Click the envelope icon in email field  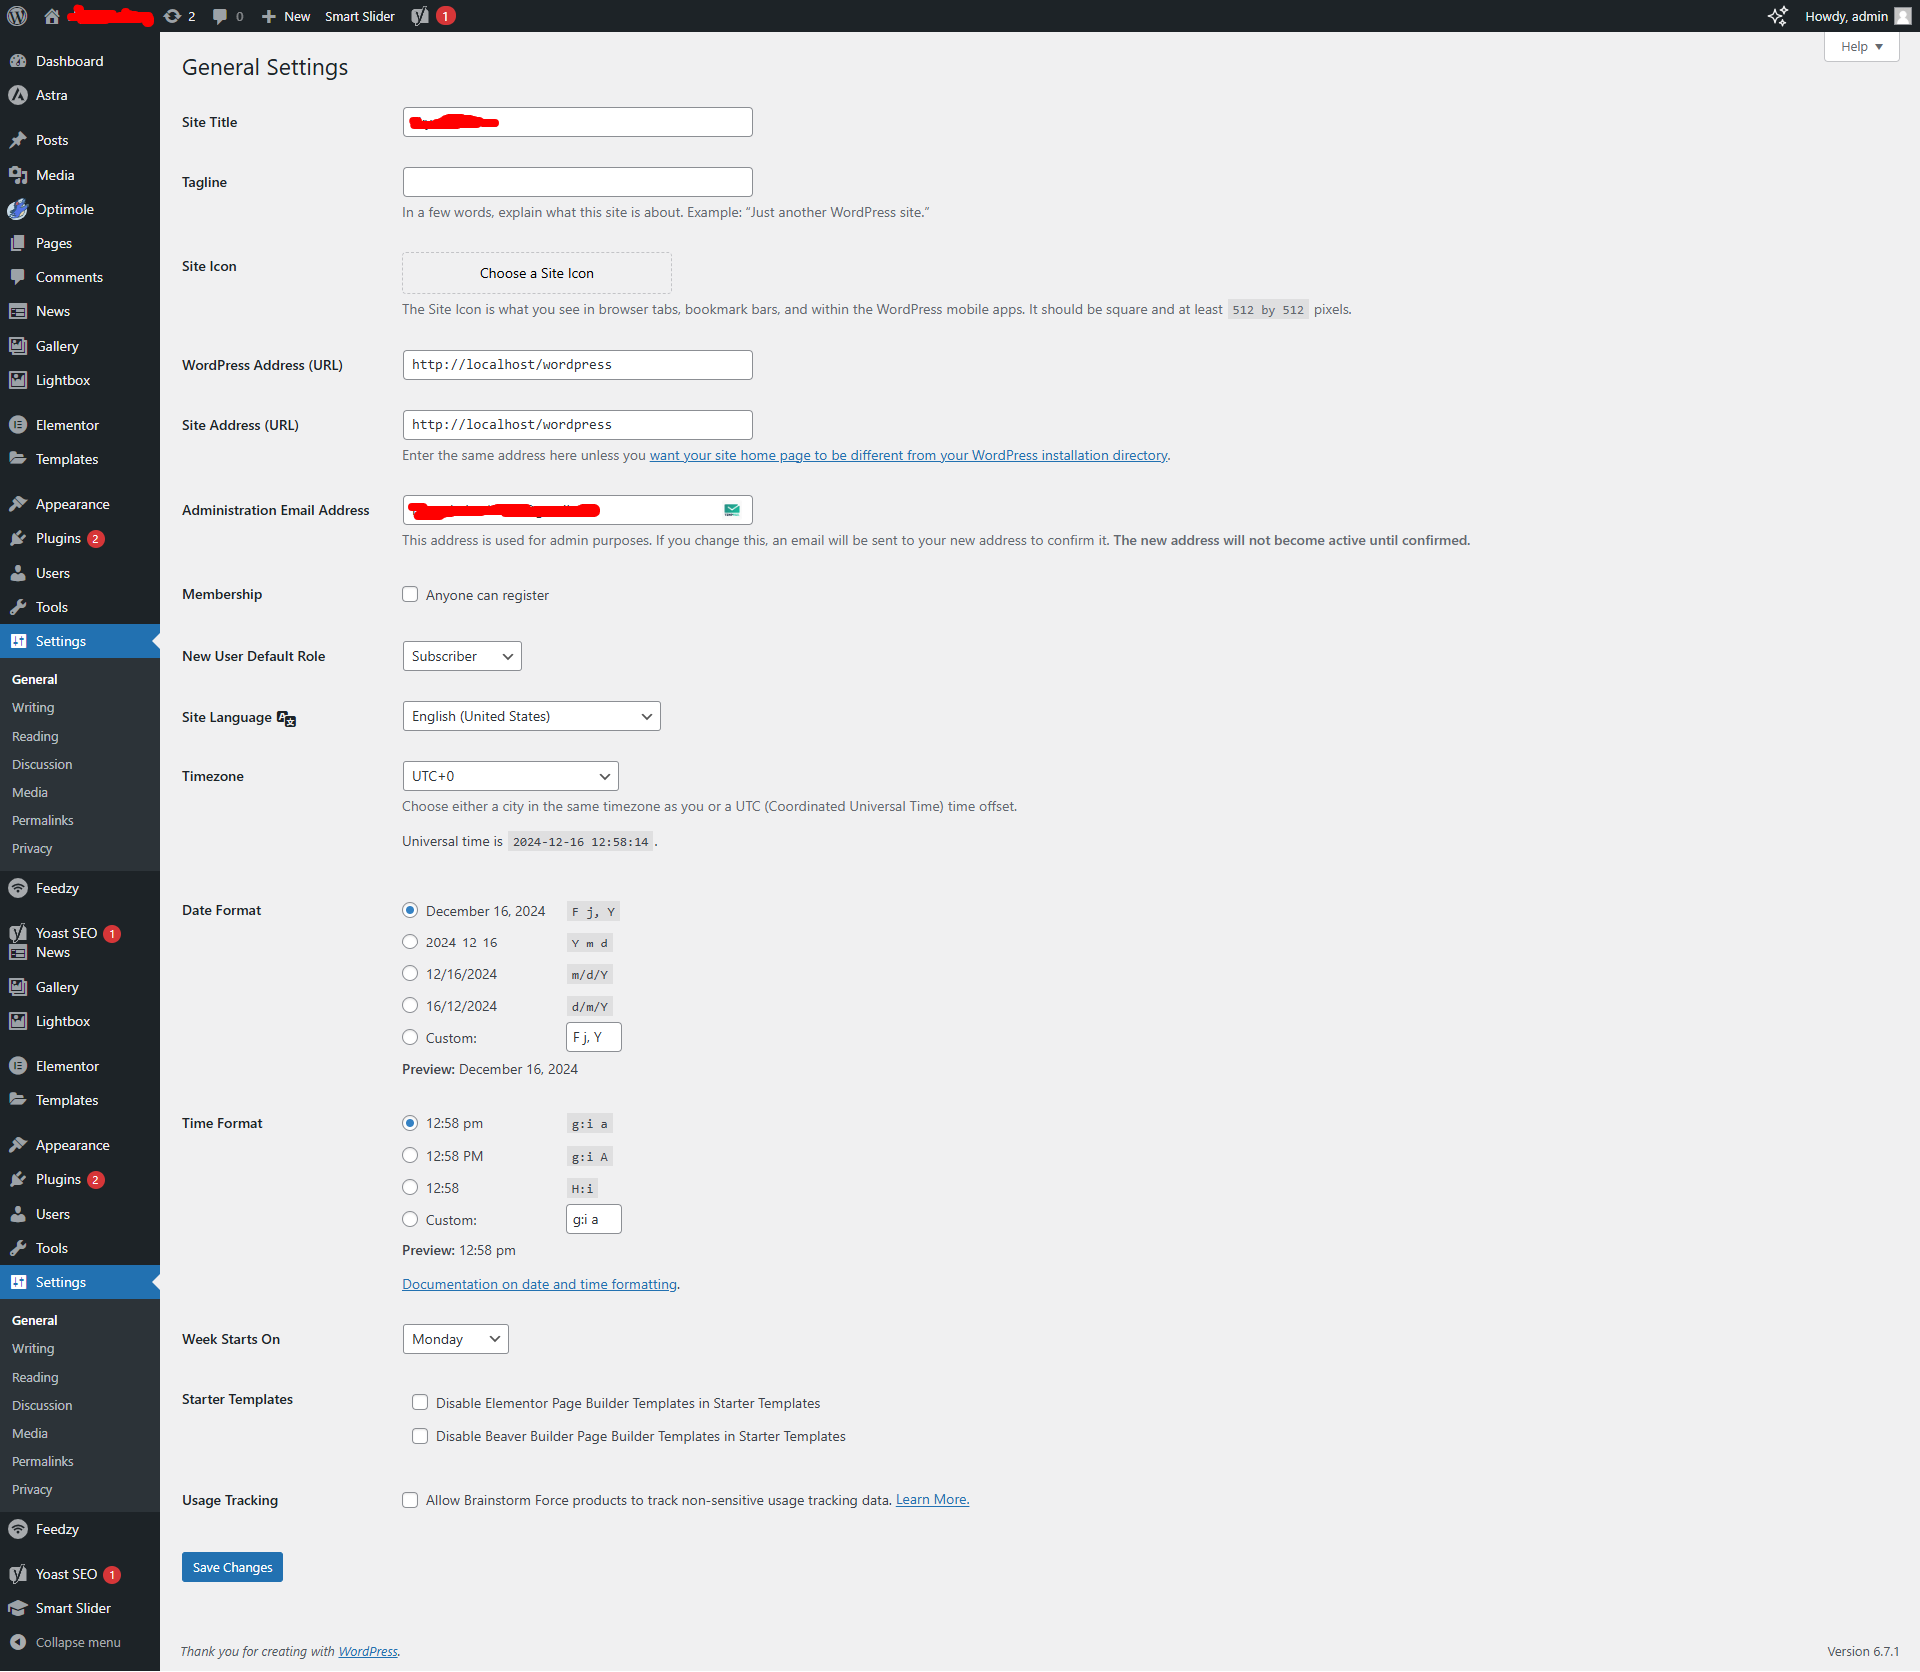click(x=732, y=510)
